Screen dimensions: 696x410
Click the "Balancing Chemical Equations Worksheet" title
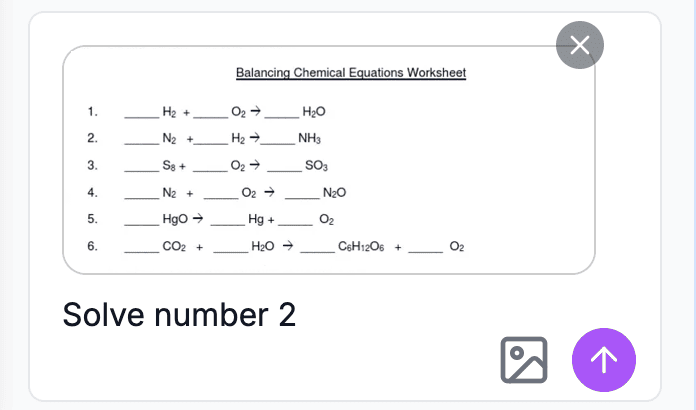point(351,72)
